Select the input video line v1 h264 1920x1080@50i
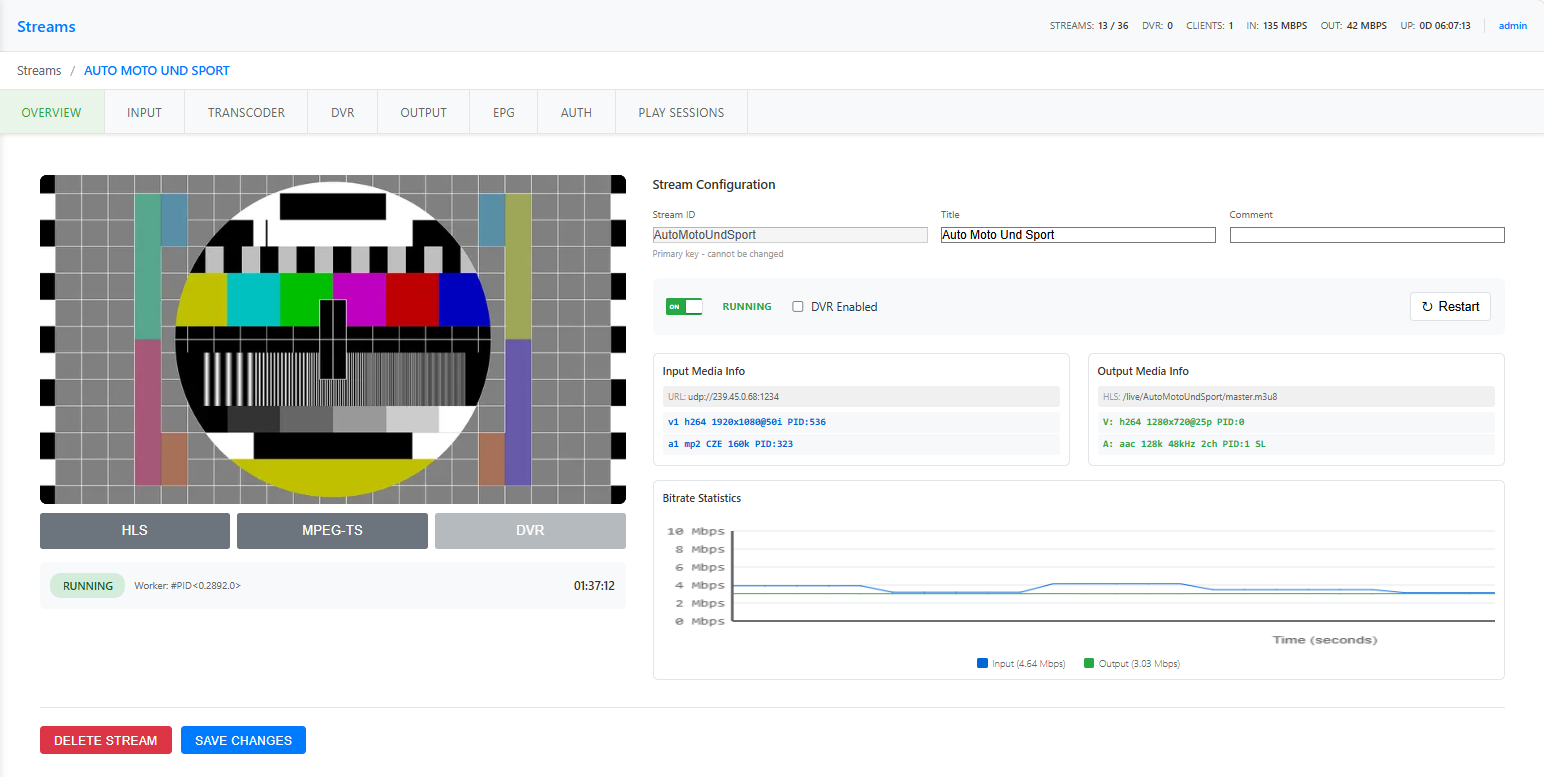This screenshot has width=1544, height=777. (x=861, y=422)
